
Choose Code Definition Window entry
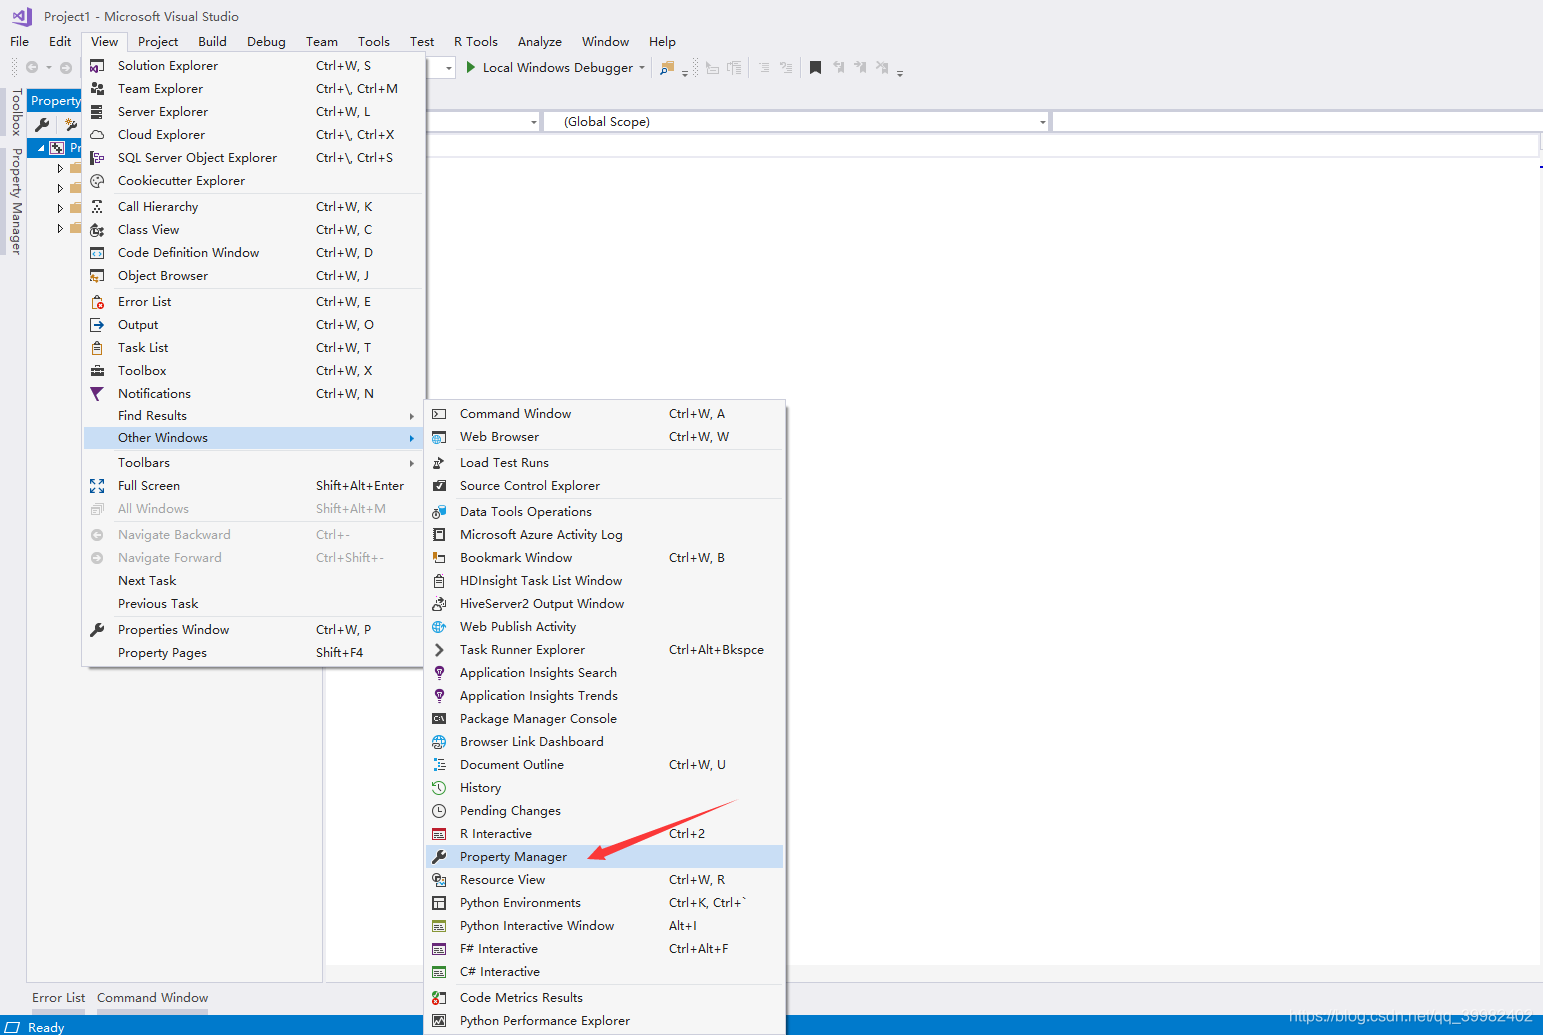(254, 253)
